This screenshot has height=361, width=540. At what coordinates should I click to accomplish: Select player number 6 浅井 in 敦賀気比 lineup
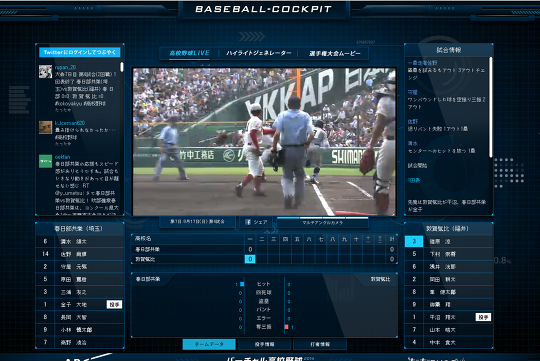pyautogui.click(x=448, y=267)
